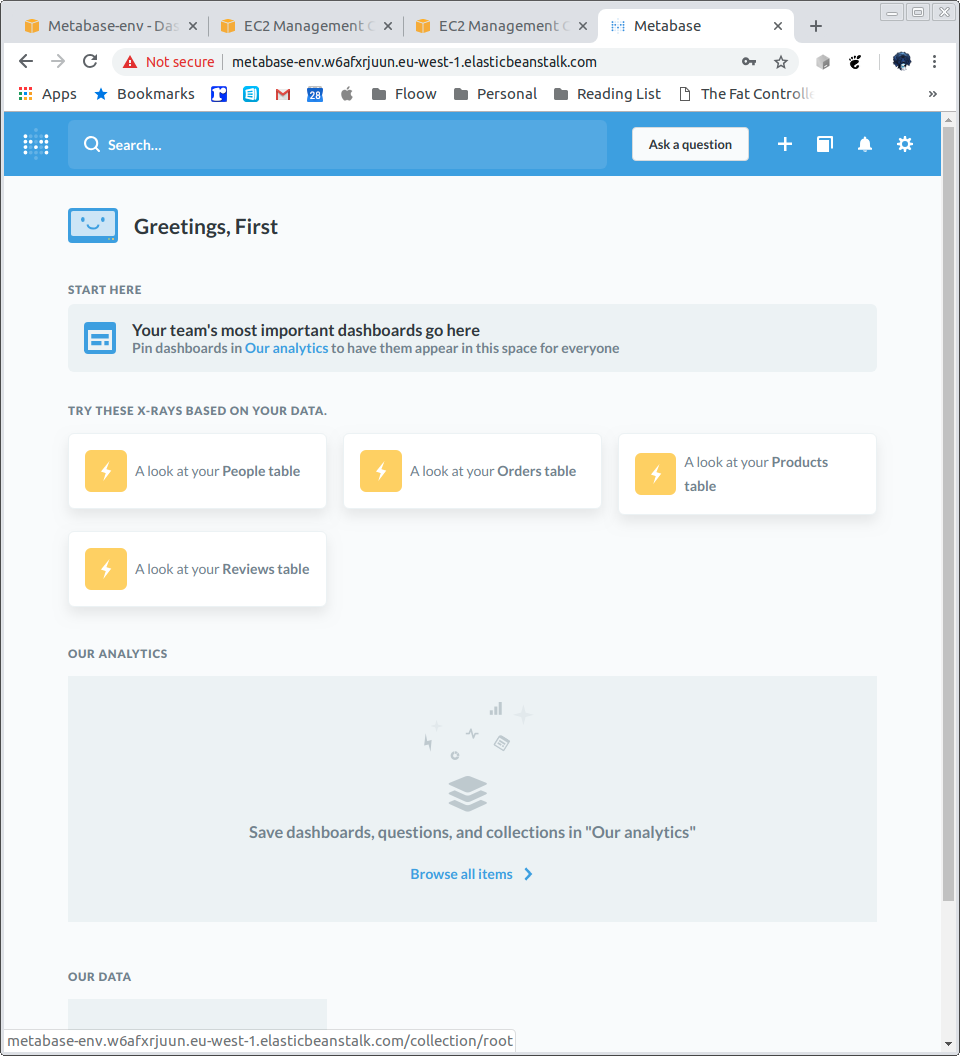Open the browse data icon
This screenshot has width=960, height=1056.
coord(824,144)
